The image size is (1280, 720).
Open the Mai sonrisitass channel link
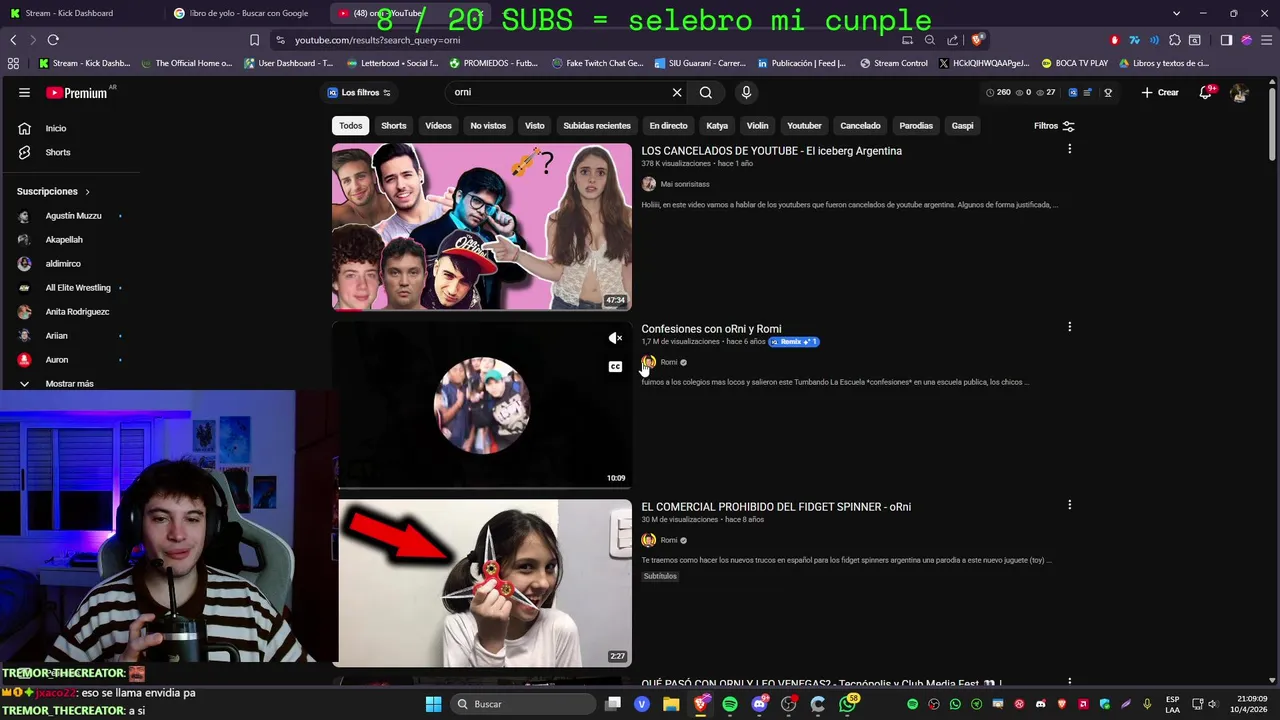pyautogui.click(x=684, y=184)
